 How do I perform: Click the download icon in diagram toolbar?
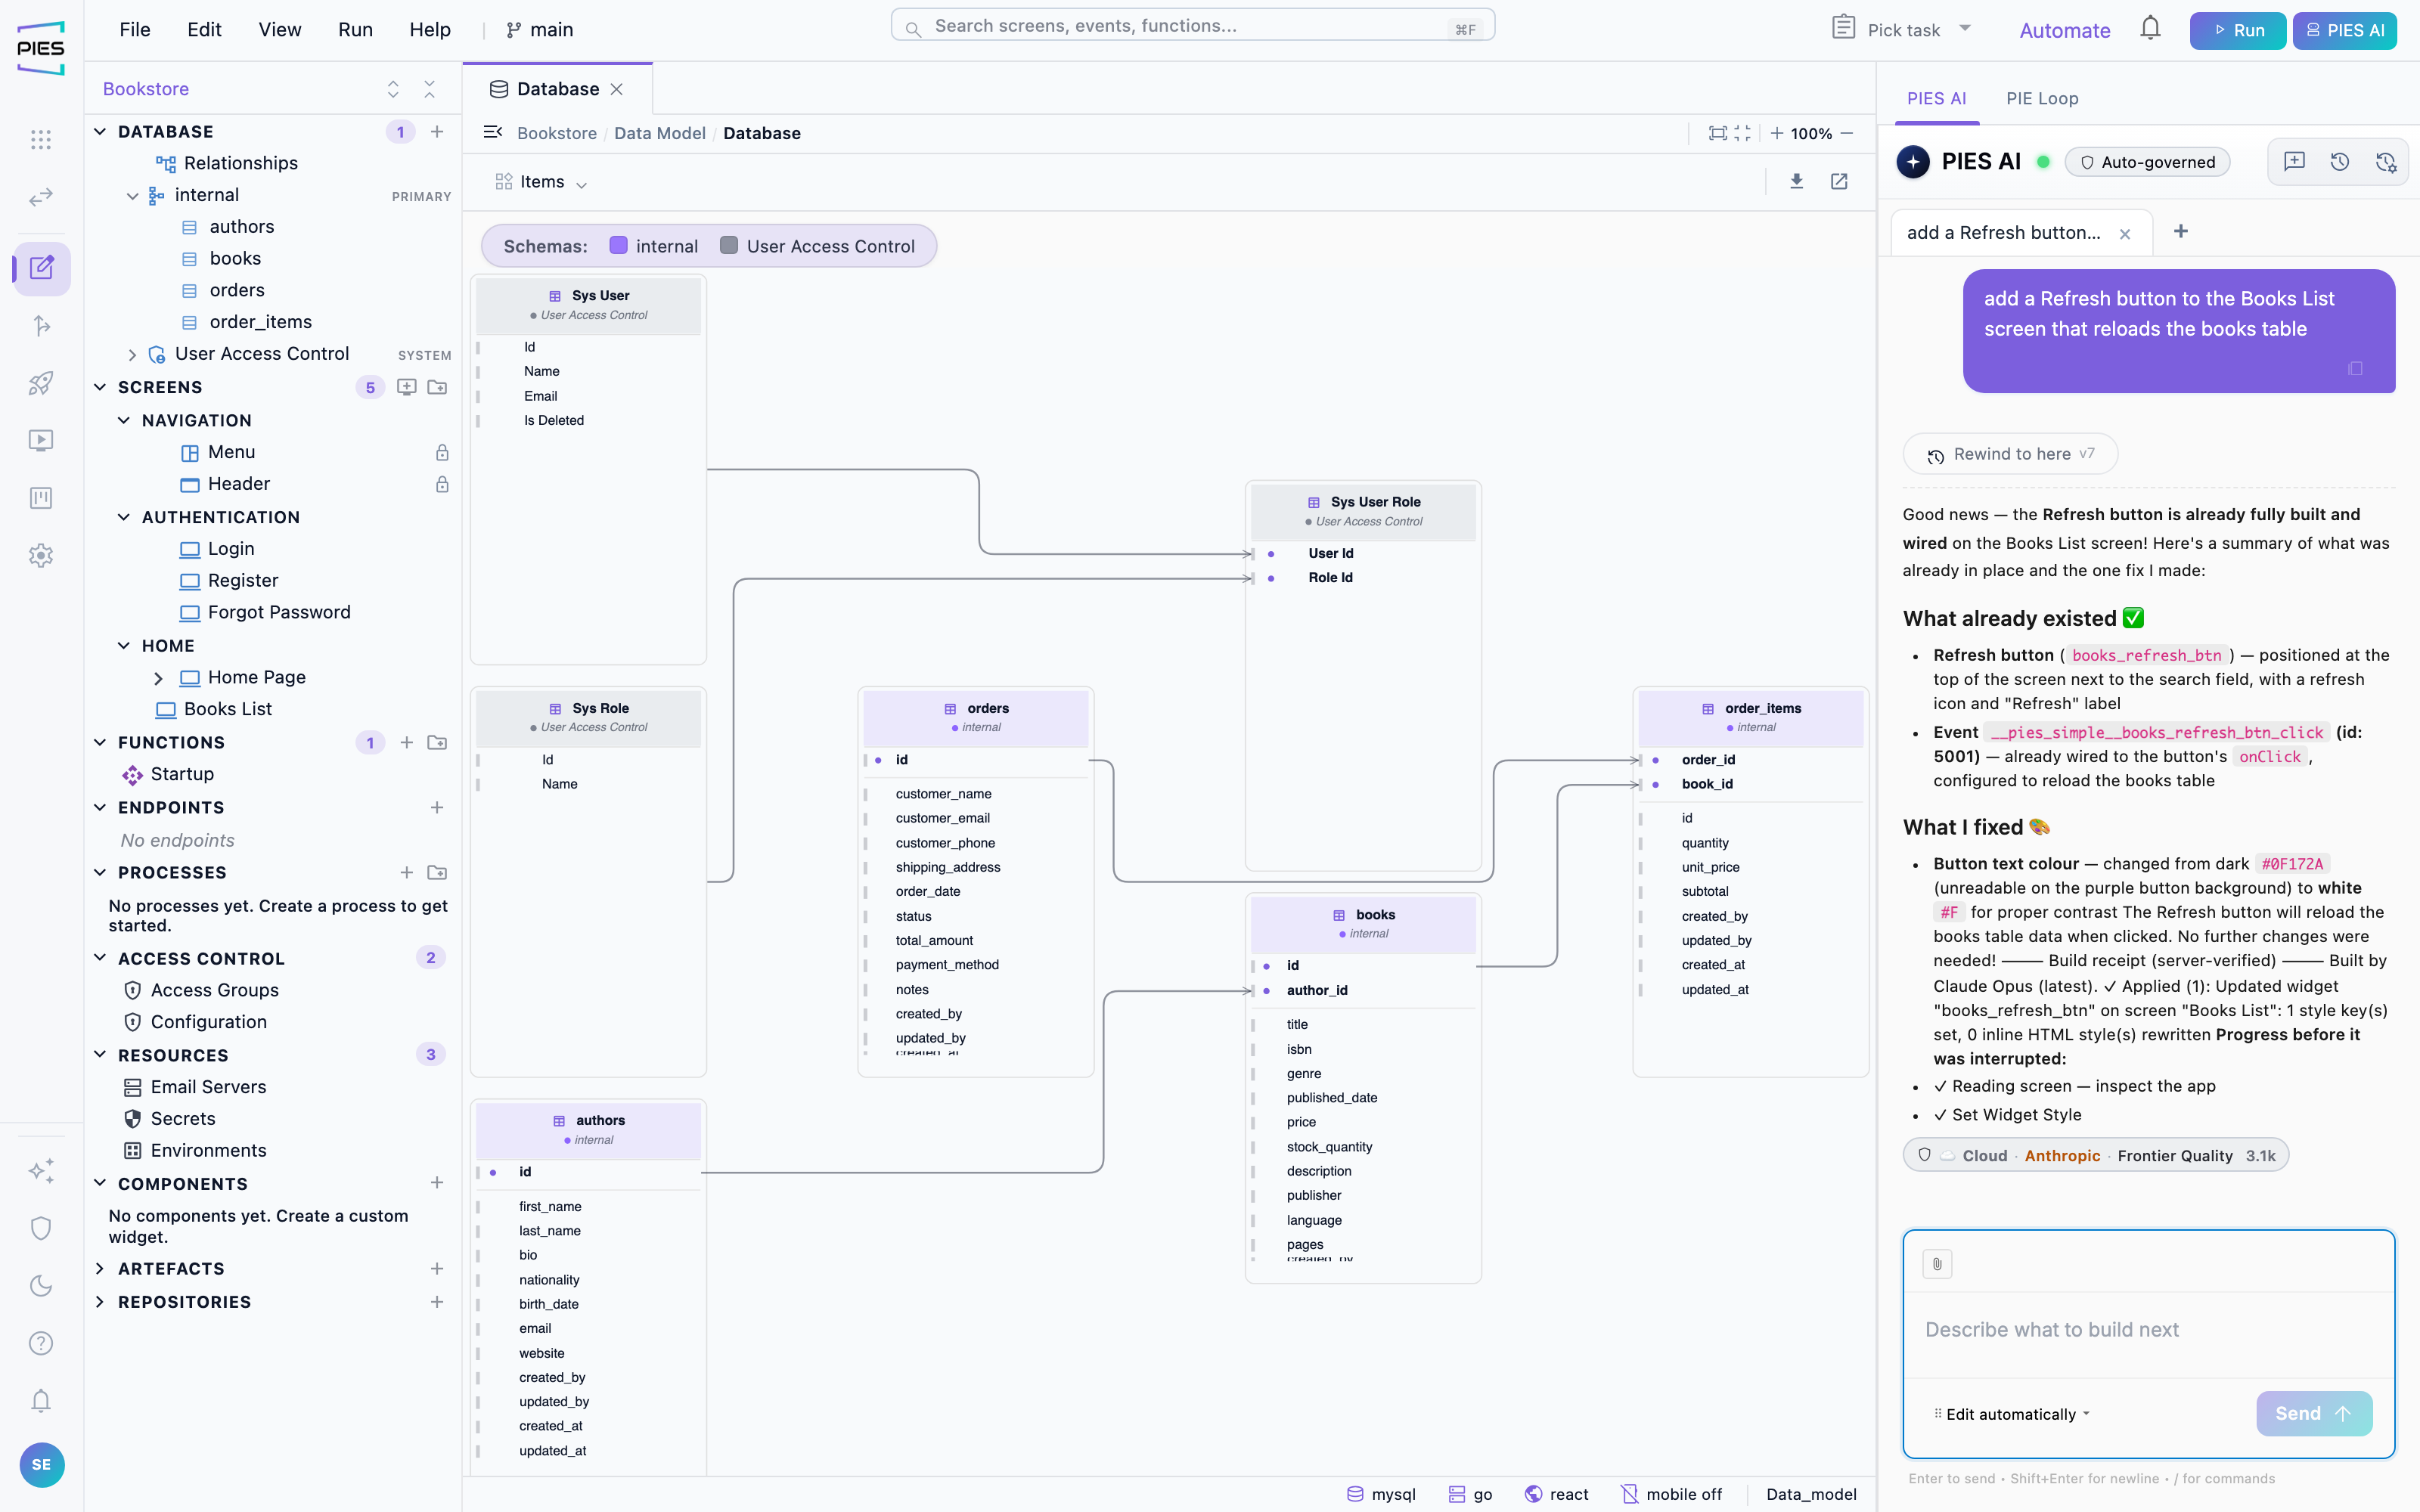1796,181
